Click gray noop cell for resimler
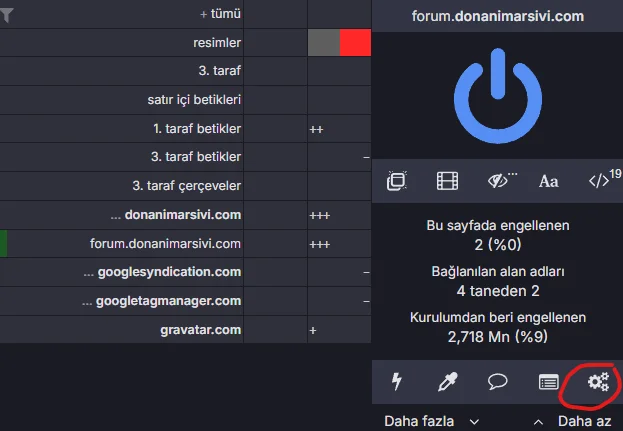 coord(324,43)
